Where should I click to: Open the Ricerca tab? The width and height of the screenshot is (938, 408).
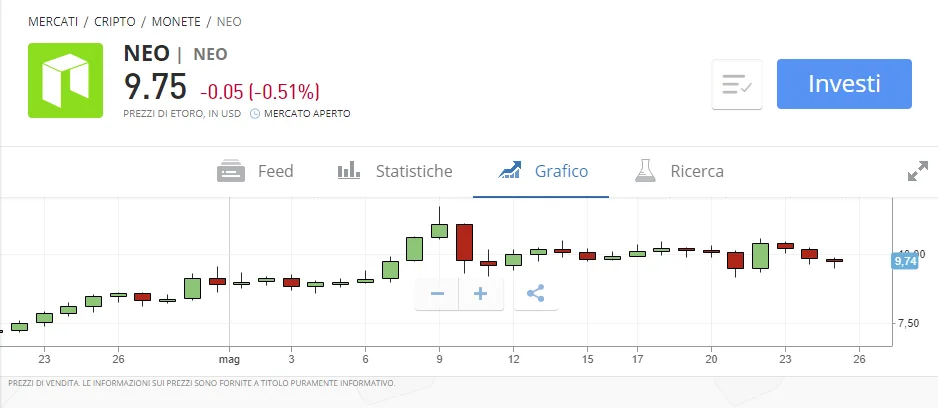(x=679, y=172)
